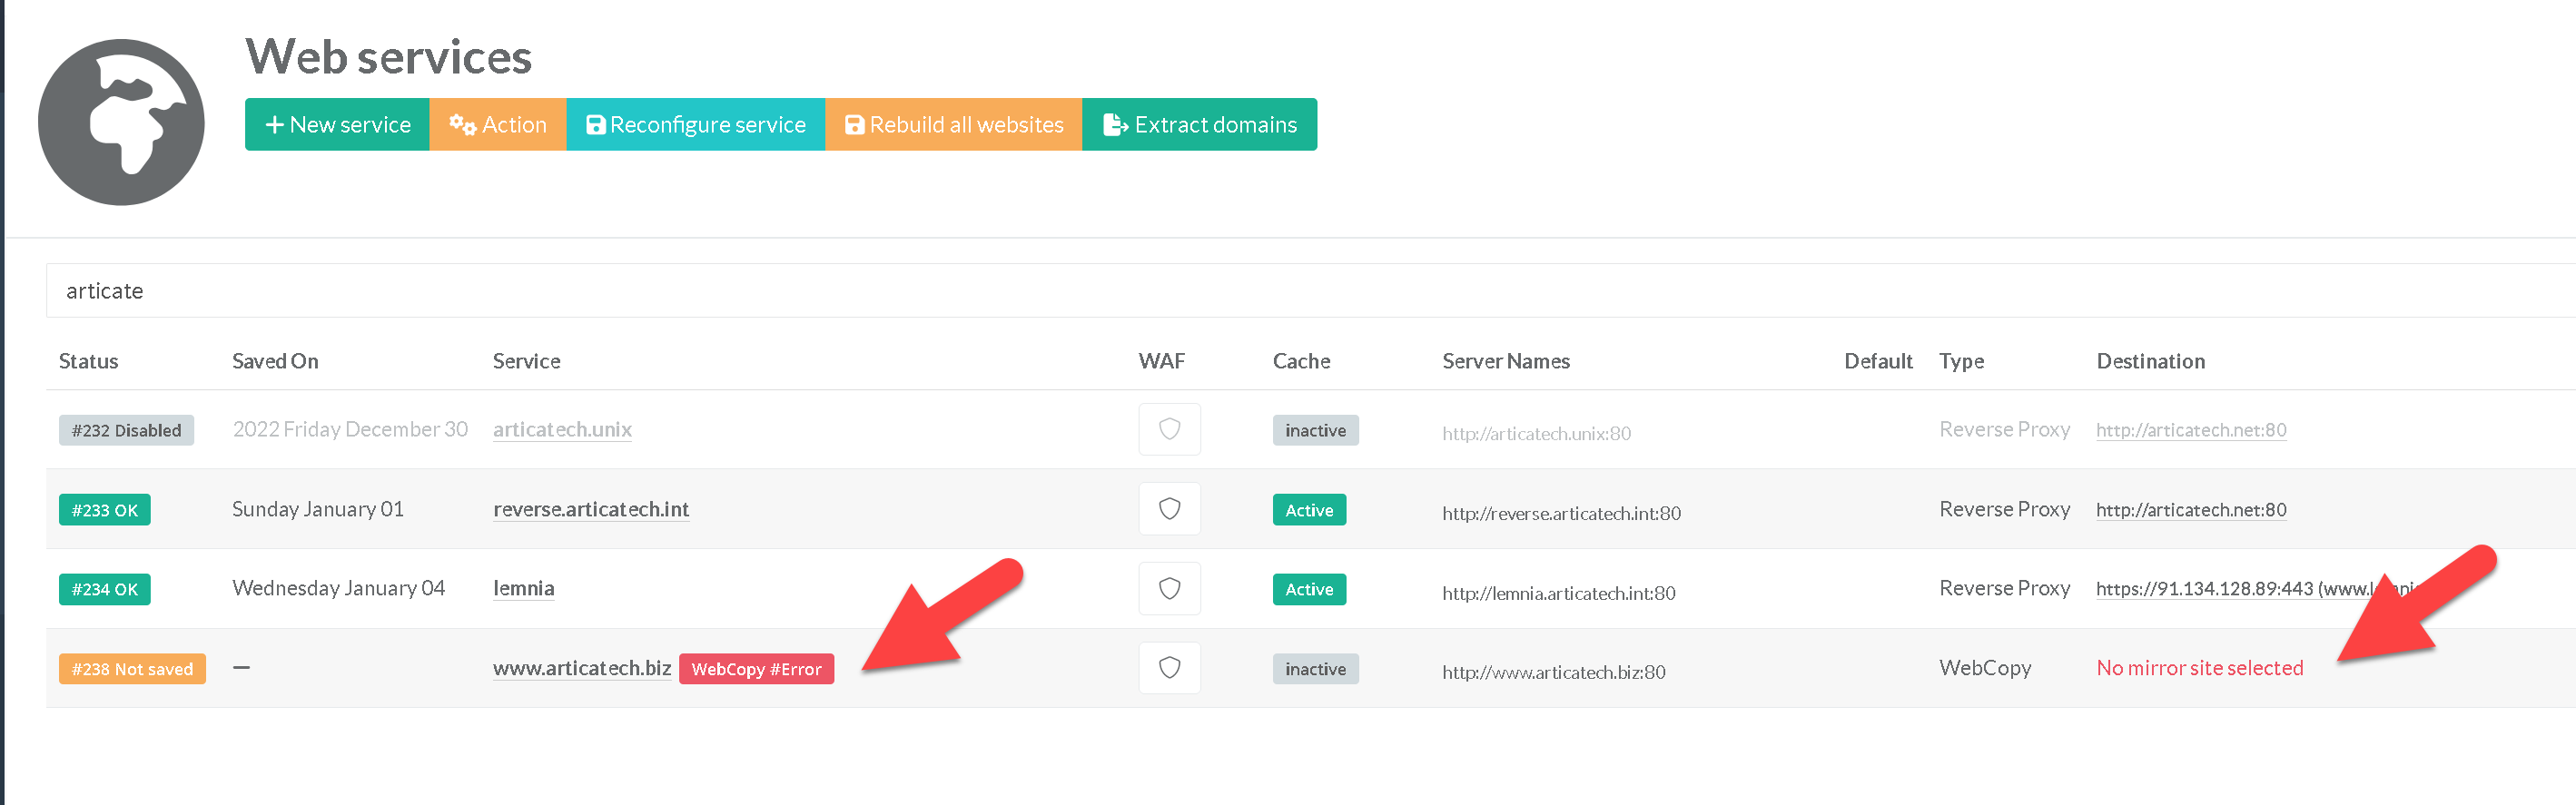Open reverse.articatech.int service link
Image resolution: width=2576 pixels, height=805 pixels.
(591, 509)
